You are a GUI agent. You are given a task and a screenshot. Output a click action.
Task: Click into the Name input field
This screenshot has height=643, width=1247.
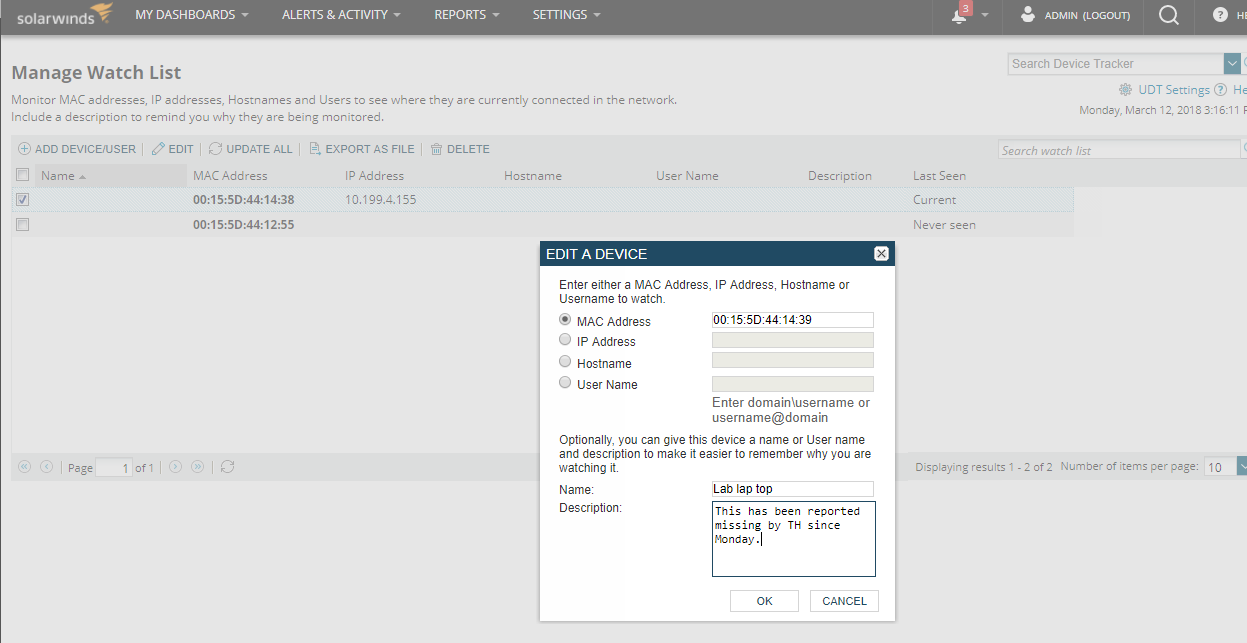pyautogui.click(x=792, y=489)
